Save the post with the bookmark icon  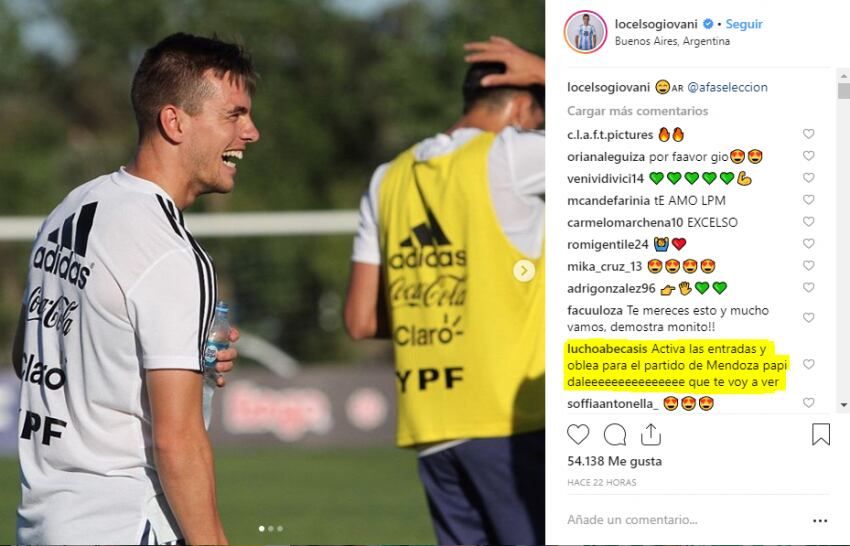click(821, 434)
